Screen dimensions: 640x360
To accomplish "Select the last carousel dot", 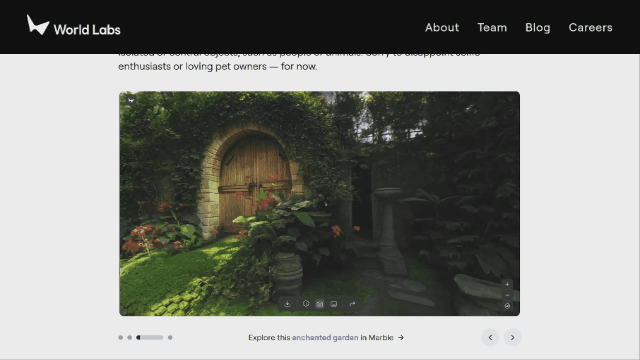I will [170, 338].
